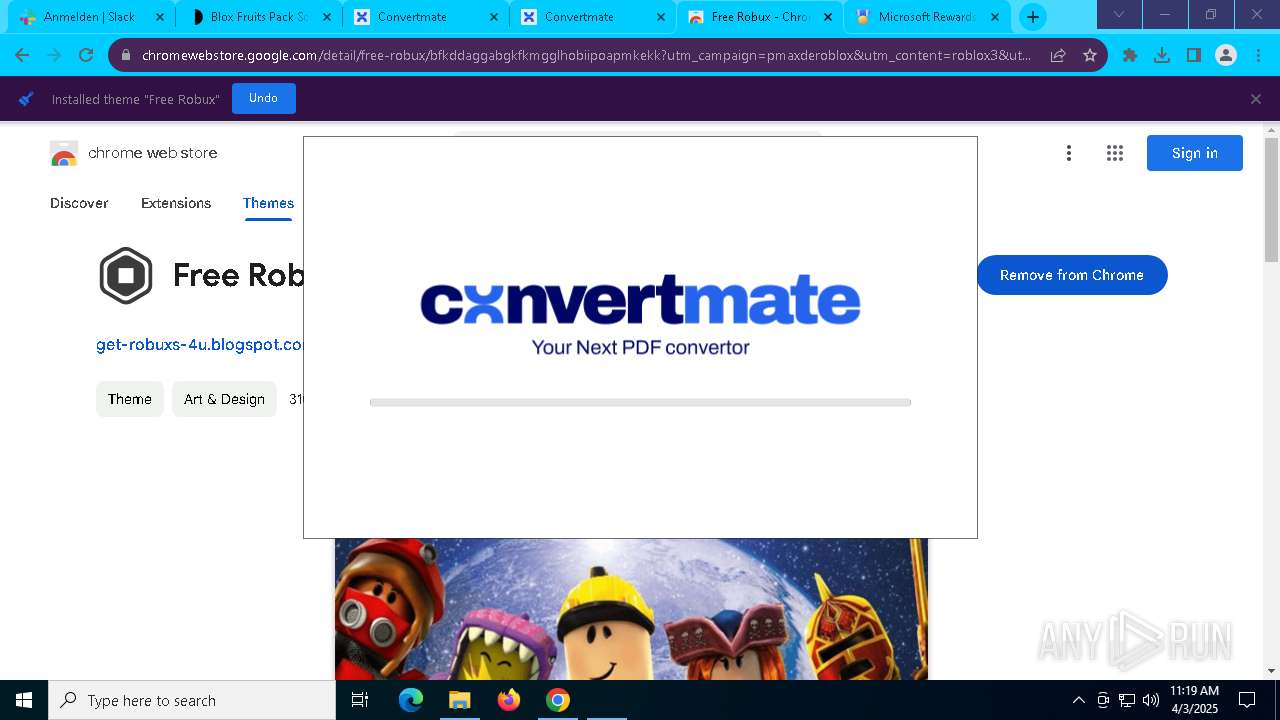
Task: Go to Discover section
Action: point(79,203)
